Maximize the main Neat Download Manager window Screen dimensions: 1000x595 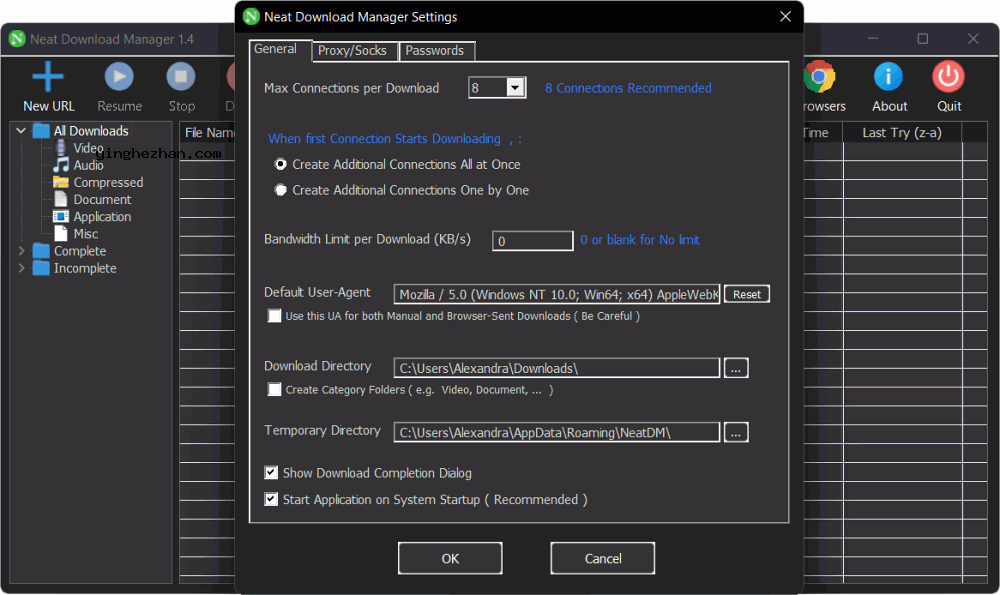[922, 39]
